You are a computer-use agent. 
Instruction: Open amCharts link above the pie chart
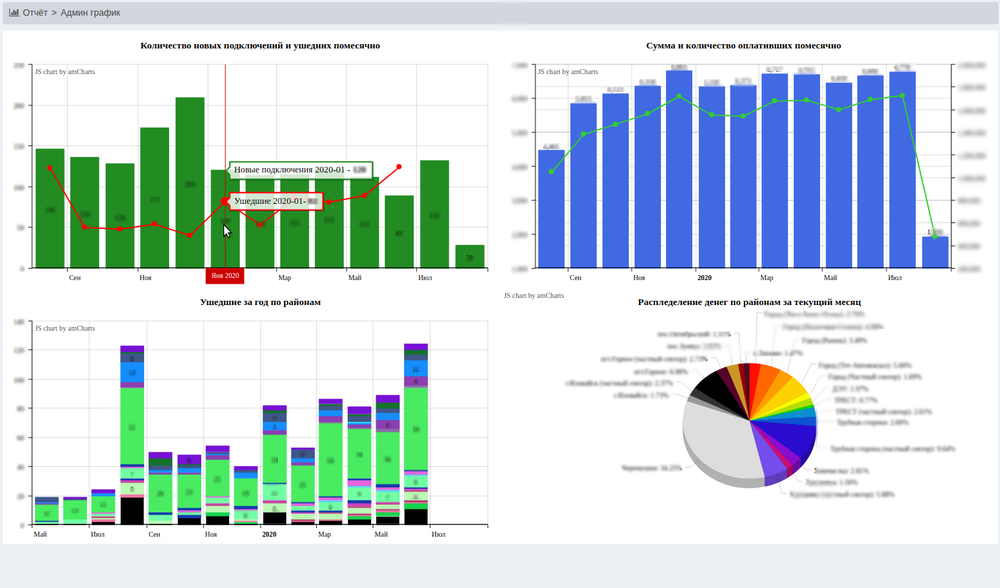pyautogui.click(x=534, y=296)
